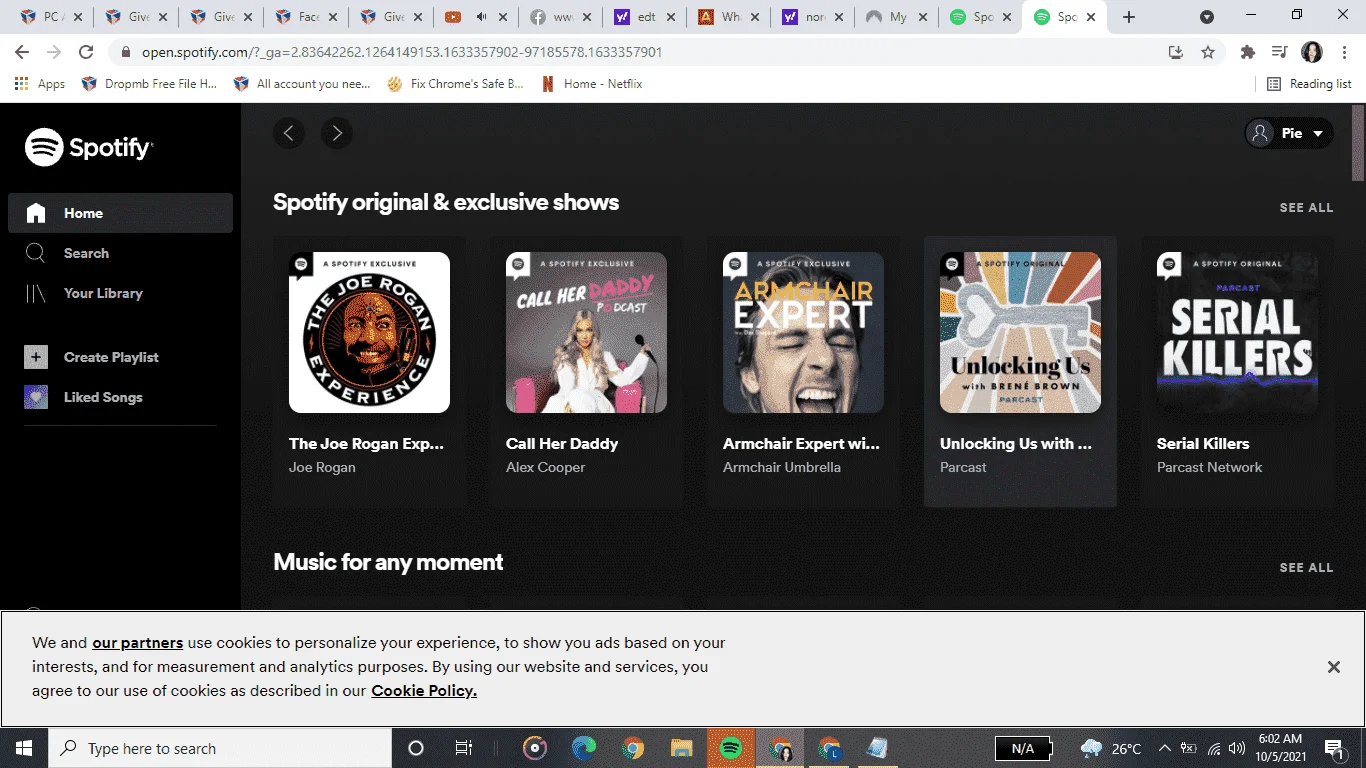Viewport: 1366px width, 768px height.
Task: Open the Windows notification center
Action: point(1333,748)
